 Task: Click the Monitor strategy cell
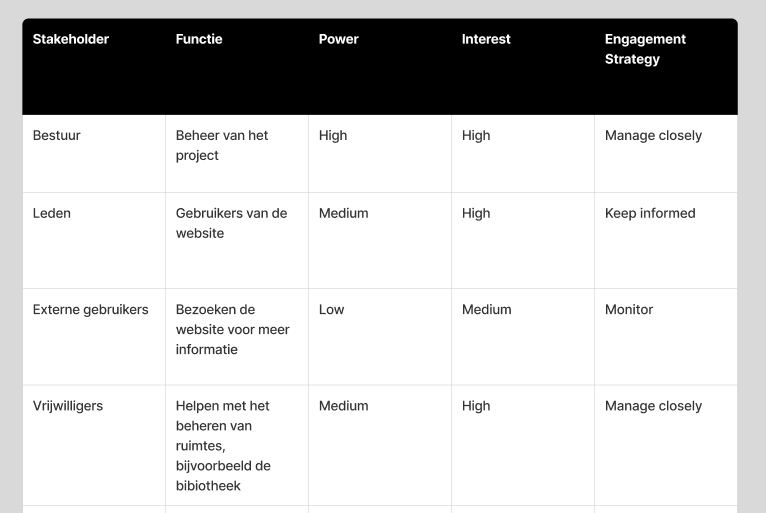[629, 310]
